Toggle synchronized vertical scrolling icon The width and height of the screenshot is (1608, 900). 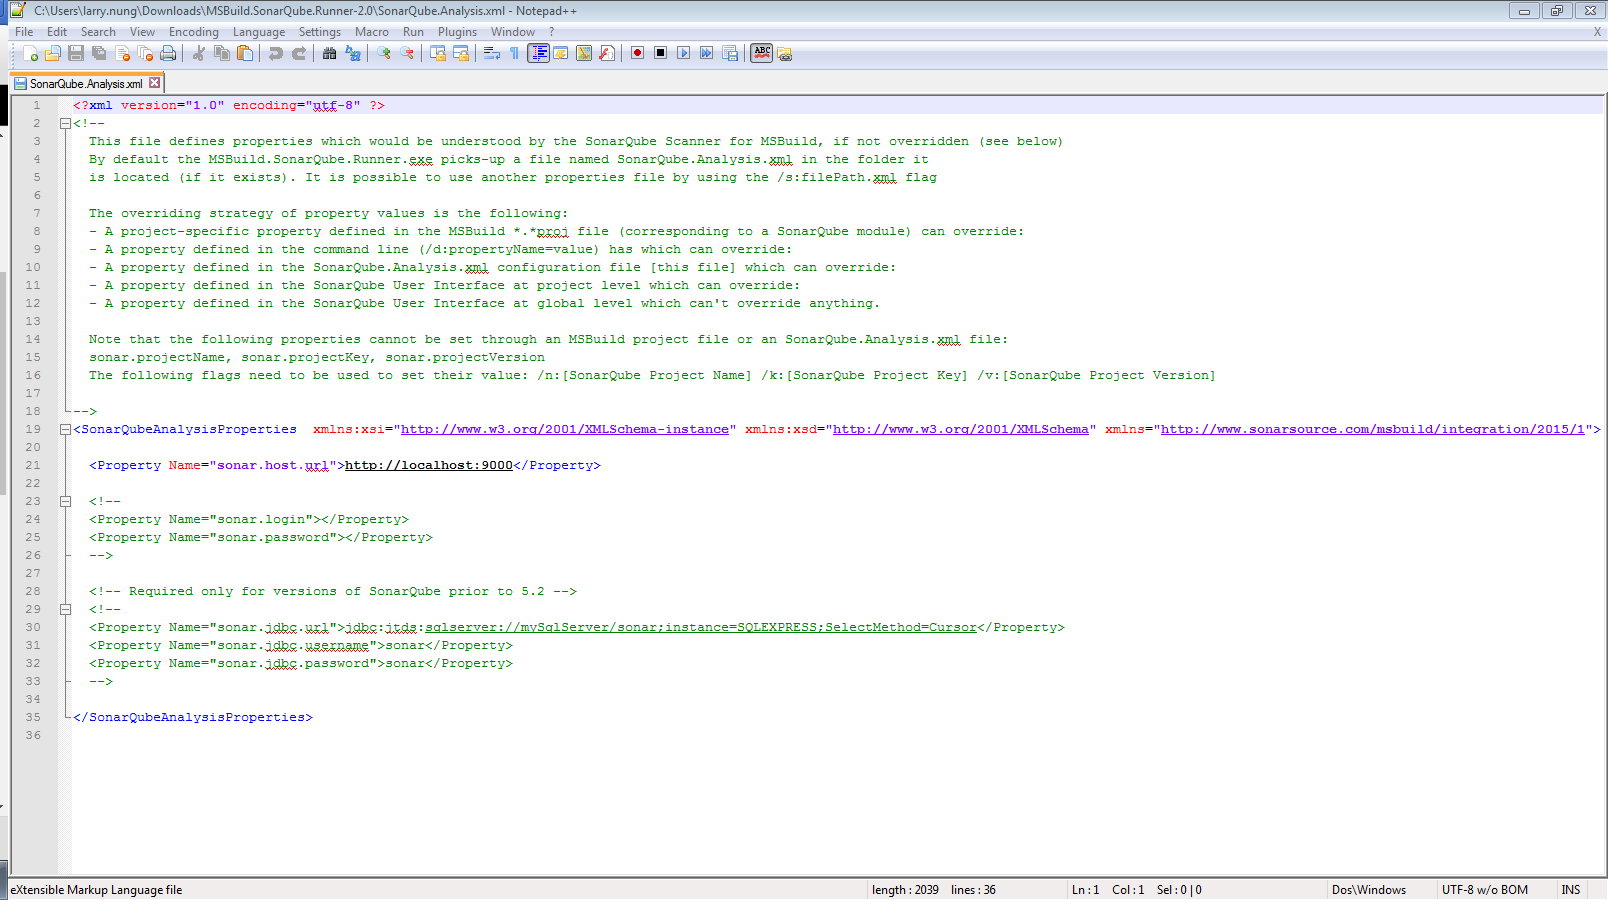pyautogui.click(x=438, y=53)
